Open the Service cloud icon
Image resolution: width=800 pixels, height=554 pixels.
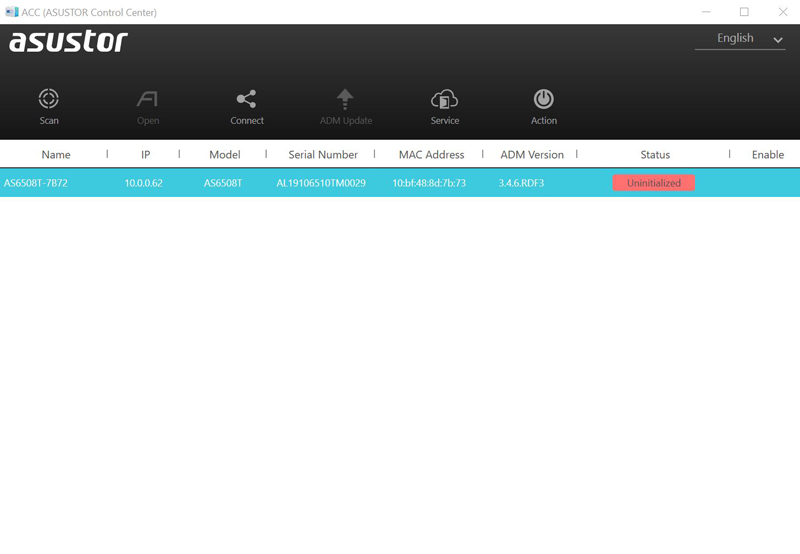click(444, 99)
